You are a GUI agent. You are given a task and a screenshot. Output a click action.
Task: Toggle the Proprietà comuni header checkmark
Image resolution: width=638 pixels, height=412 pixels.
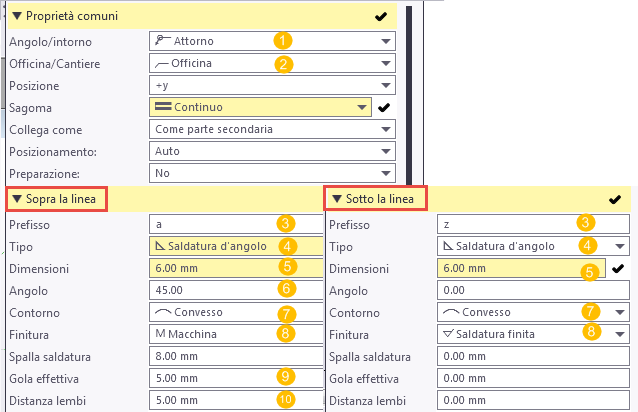point(381,17)
